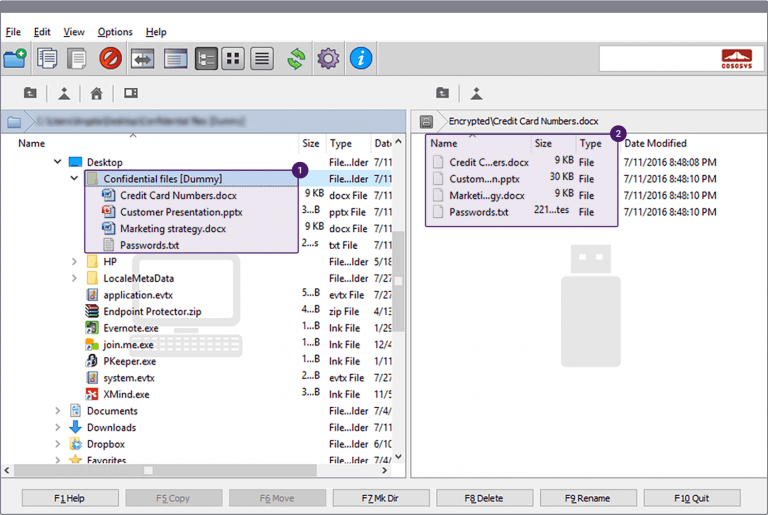
Task: Click the home folder icon
Action: [96, 93]
